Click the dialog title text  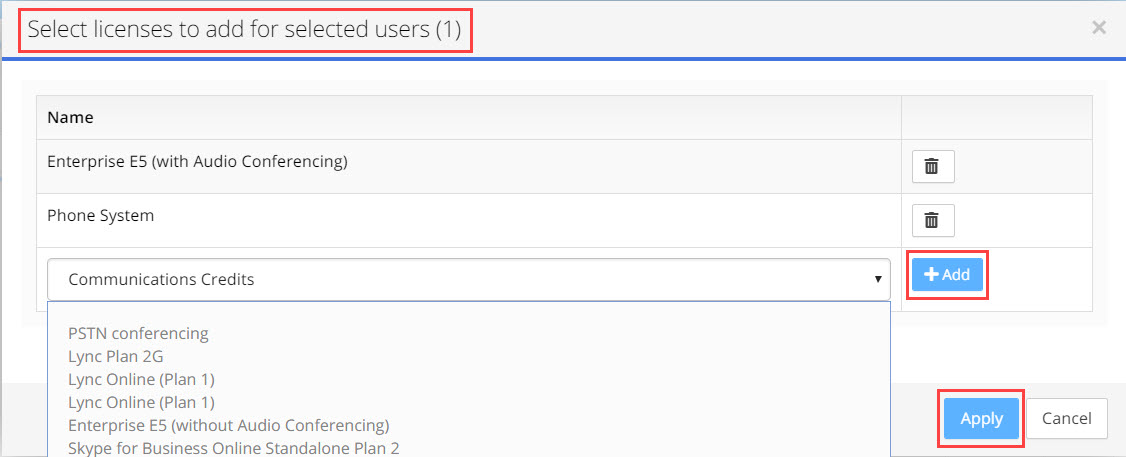coord(244,29)
